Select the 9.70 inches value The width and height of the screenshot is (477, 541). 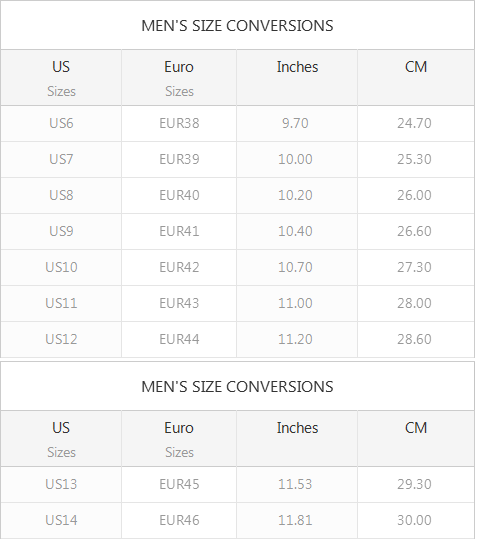coord(295,123)
